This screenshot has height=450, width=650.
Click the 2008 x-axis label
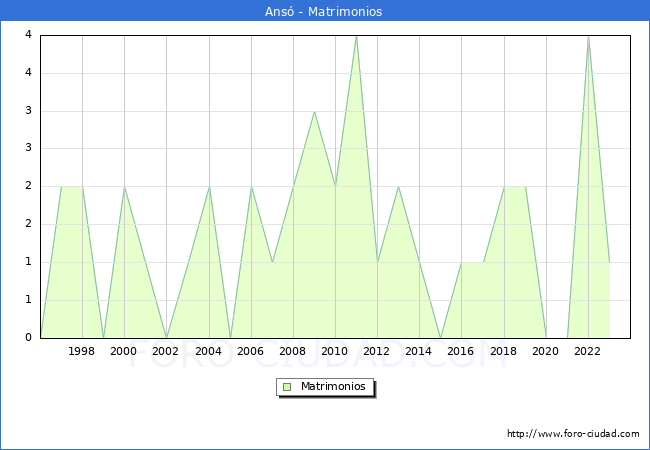click(x=293, y=351)
